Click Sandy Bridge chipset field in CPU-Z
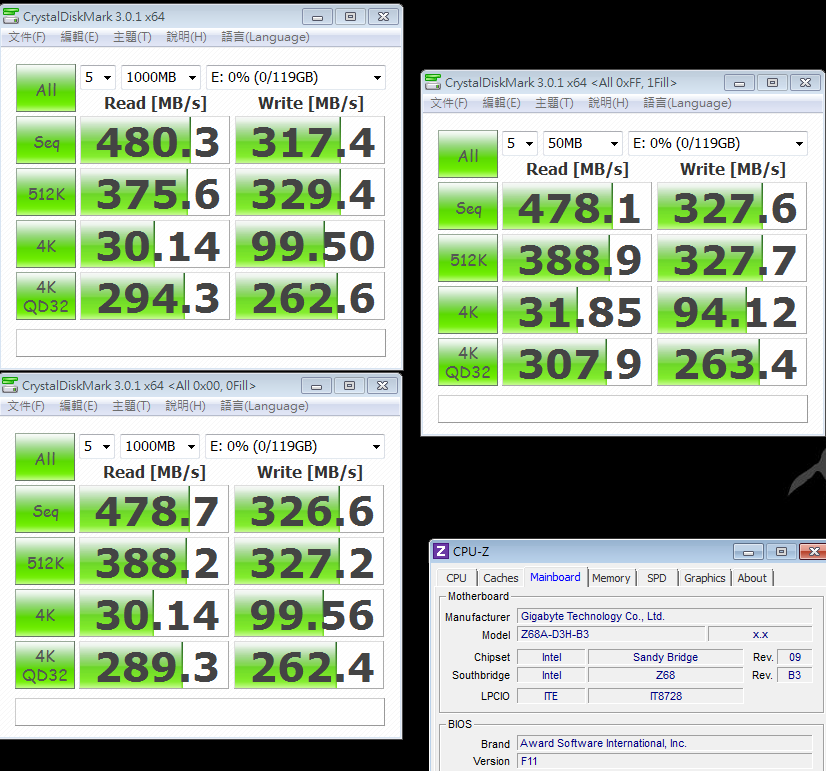Screen dimensions: 826x771 (665, 657)
